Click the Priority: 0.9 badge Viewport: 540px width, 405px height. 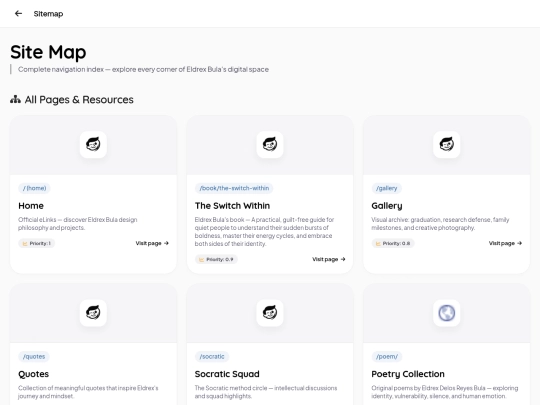216,259
